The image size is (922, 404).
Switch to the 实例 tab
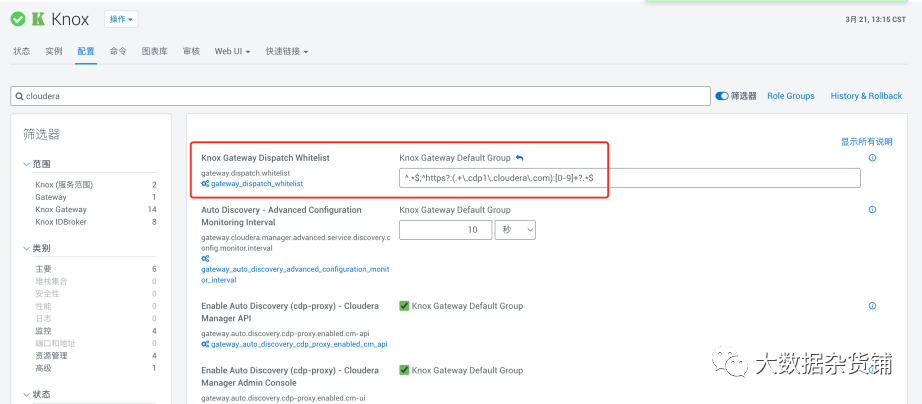54,51
